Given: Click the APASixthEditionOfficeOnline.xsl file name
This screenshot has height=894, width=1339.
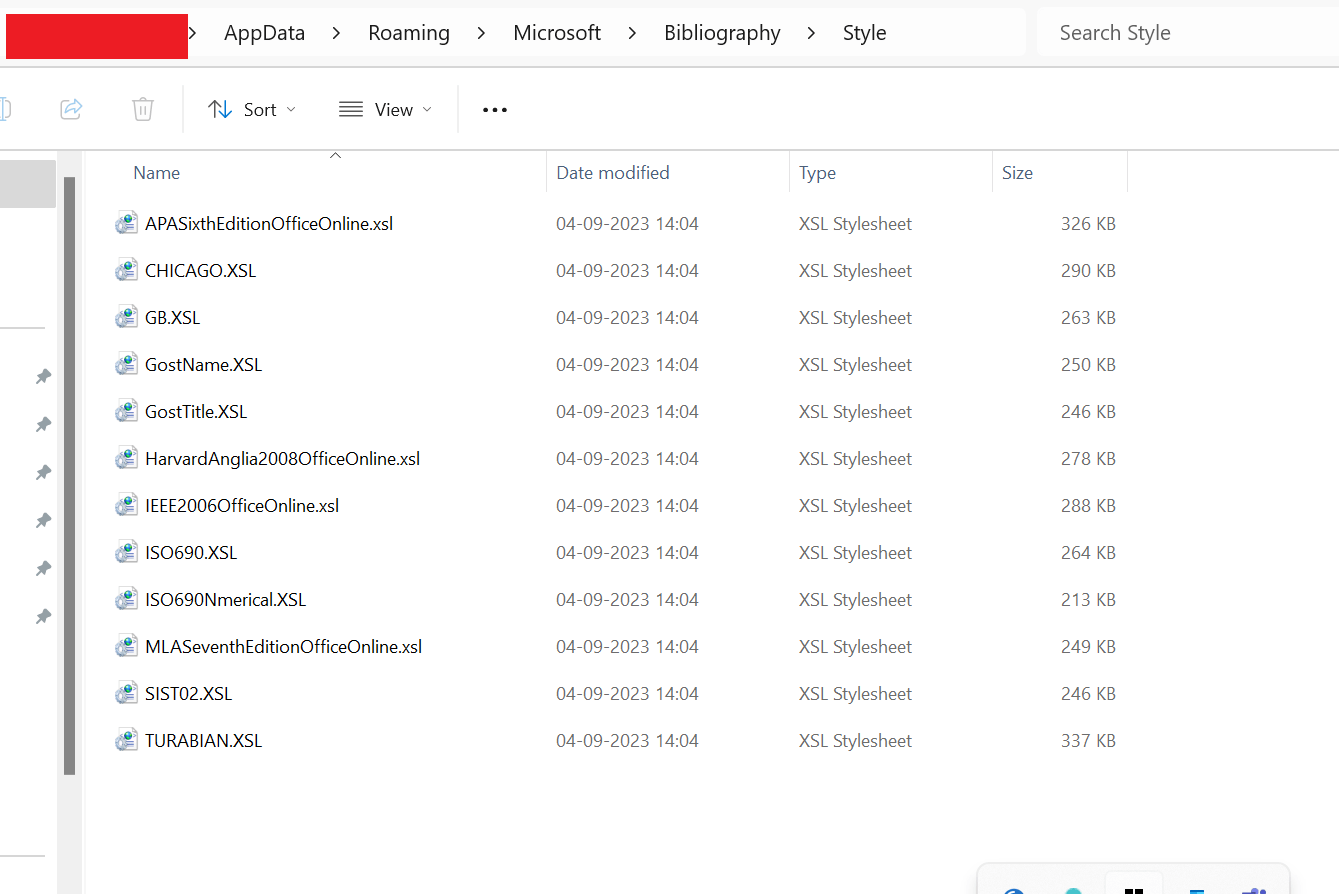Looking at the screenshot, I should pos(269,224).
